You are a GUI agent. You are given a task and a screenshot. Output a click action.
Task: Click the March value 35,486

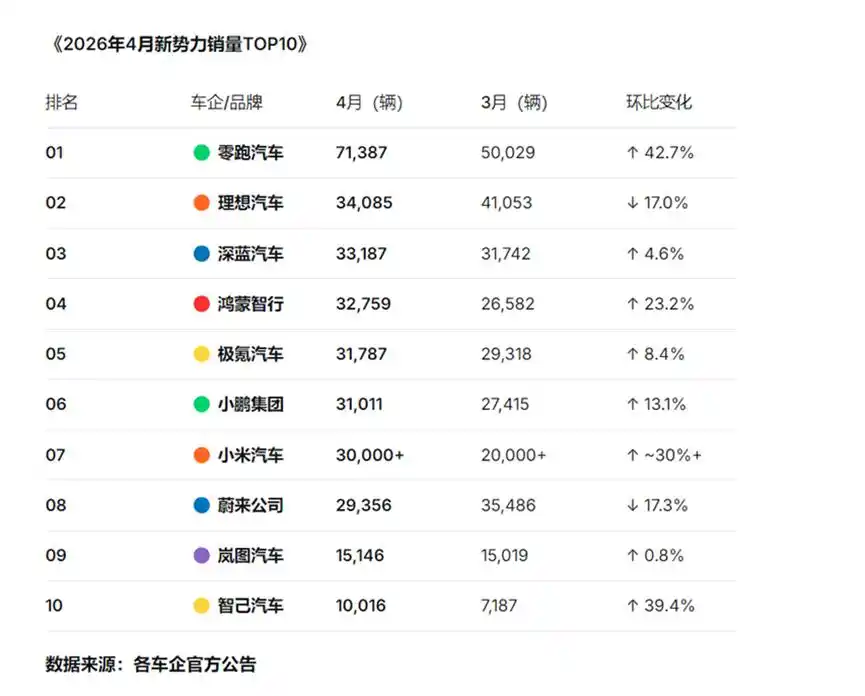click(508, 505)
